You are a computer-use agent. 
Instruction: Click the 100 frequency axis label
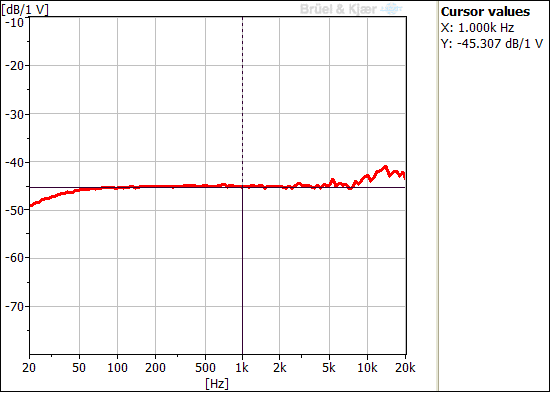(x=117, y=368)
